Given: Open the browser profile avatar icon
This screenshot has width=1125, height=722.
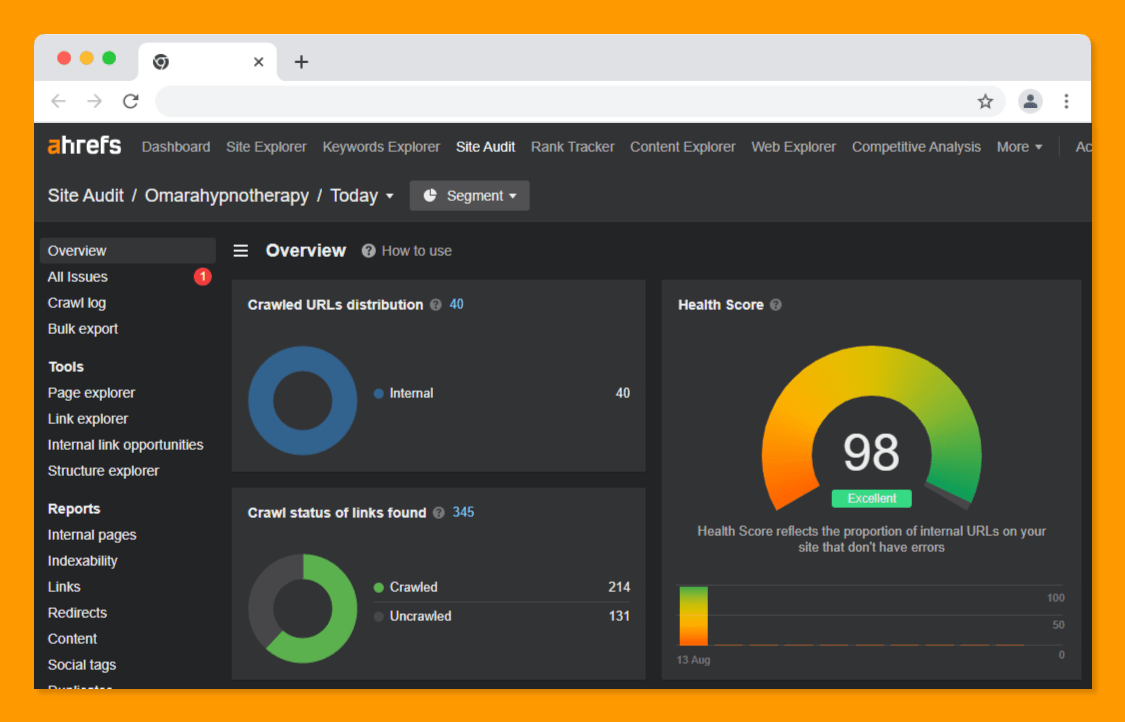Looking at the screenshot, I should point(1030,101).
